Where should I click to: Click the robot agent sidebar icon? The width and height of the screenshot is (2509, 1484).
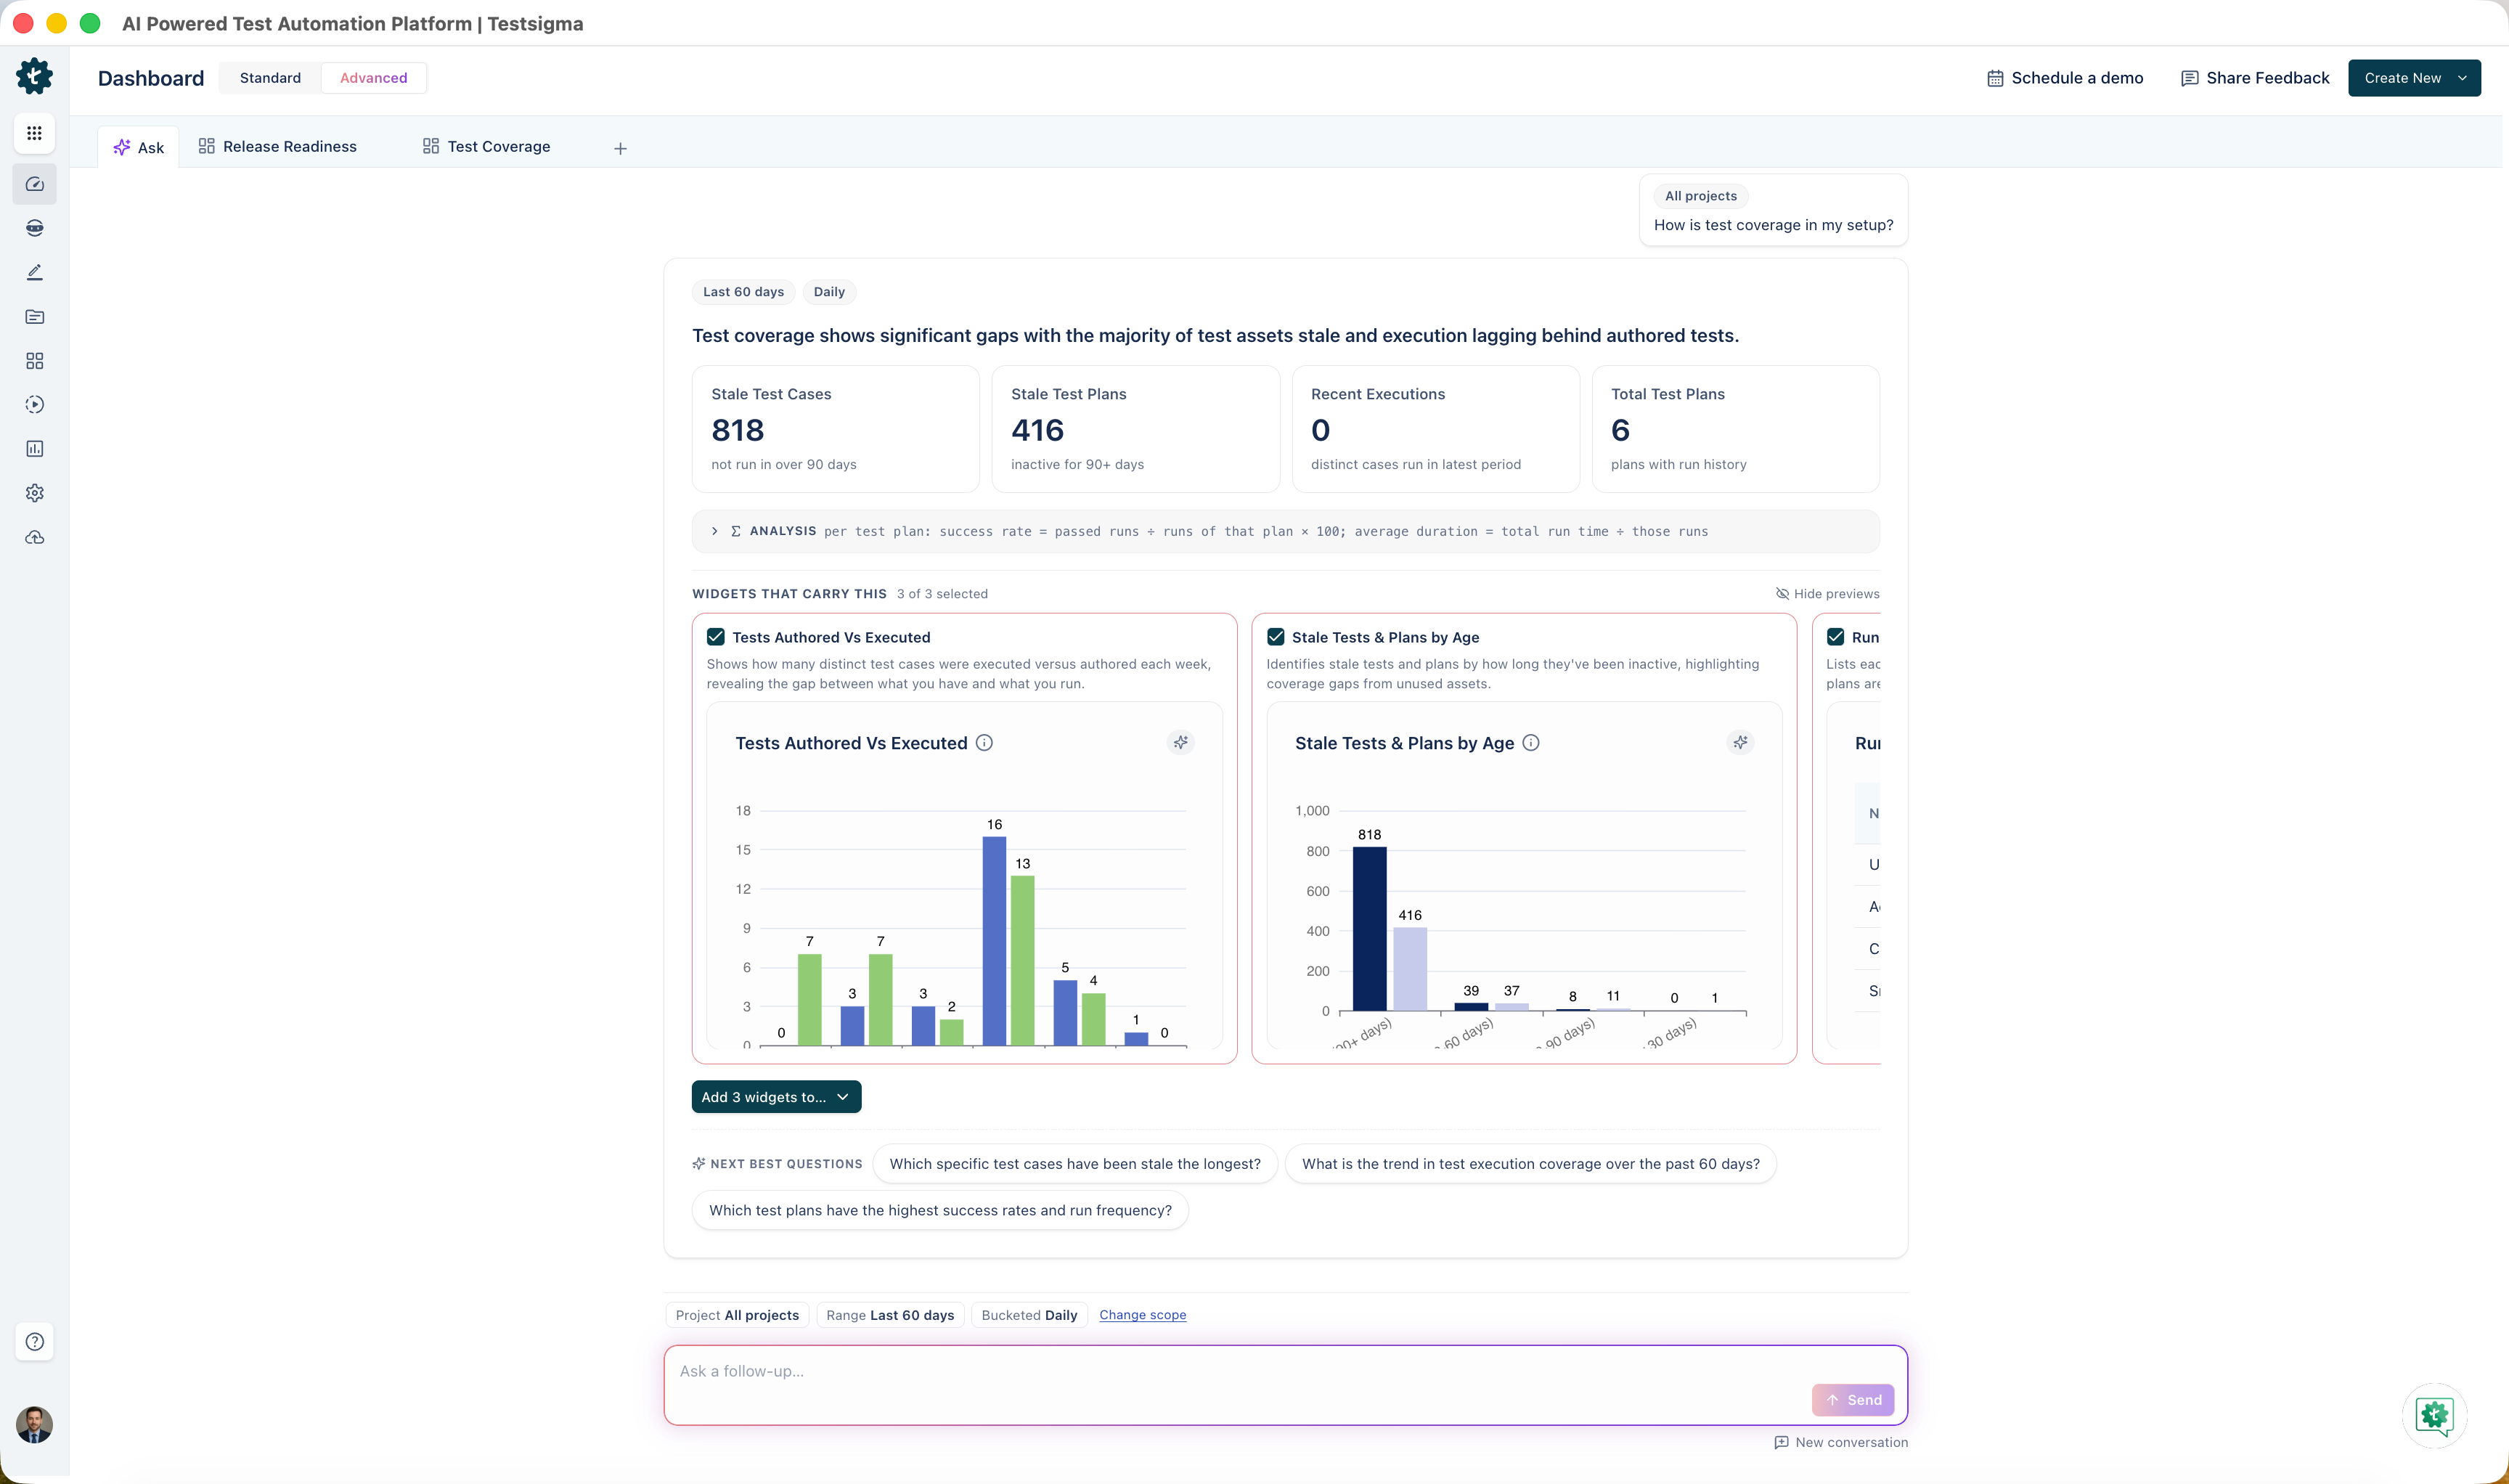click(34, 228)
